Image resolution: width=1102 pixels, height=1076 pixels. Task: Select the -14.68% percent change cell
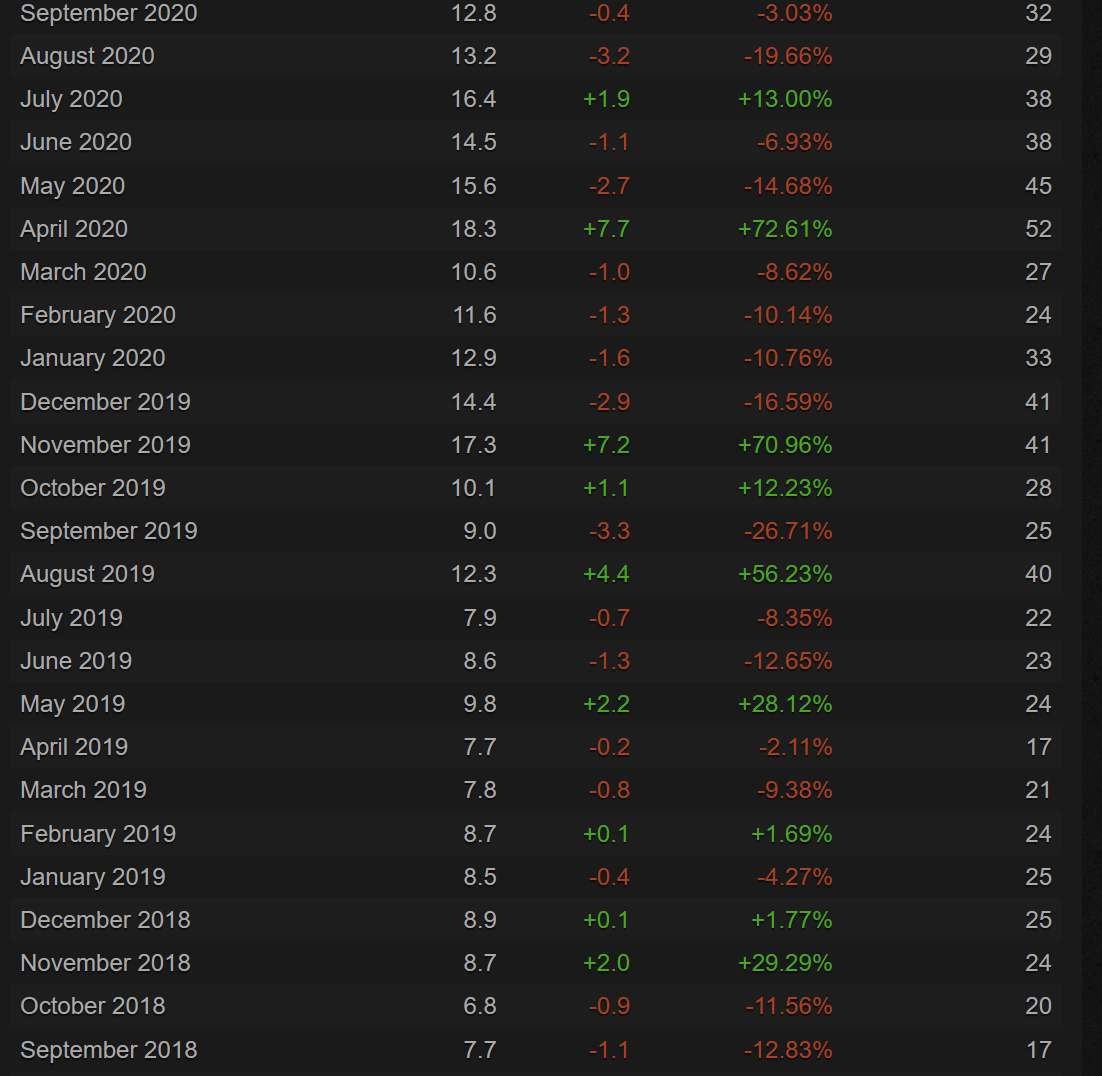788,186
